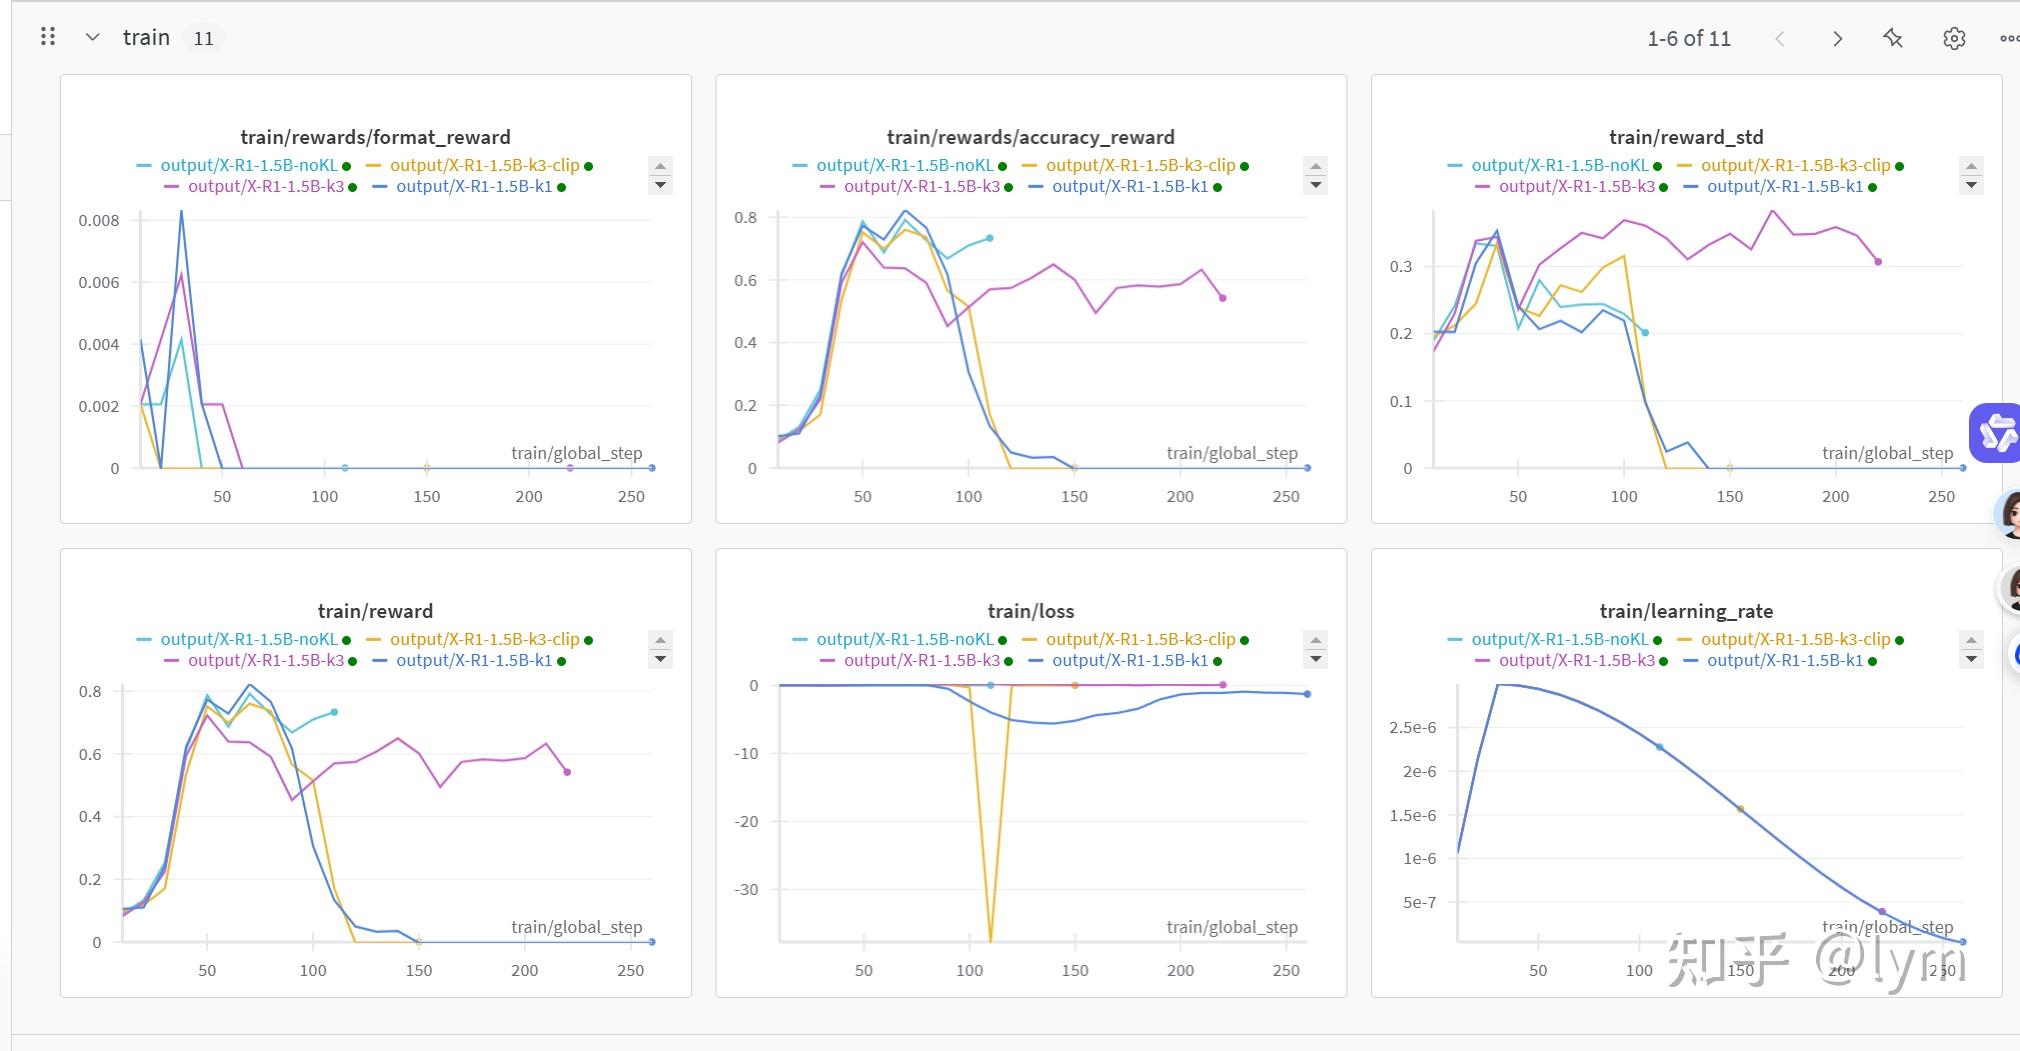Select the k1 run label in the learning_rate legend
This screenshot has height=1051, width=2020.
1784,660
